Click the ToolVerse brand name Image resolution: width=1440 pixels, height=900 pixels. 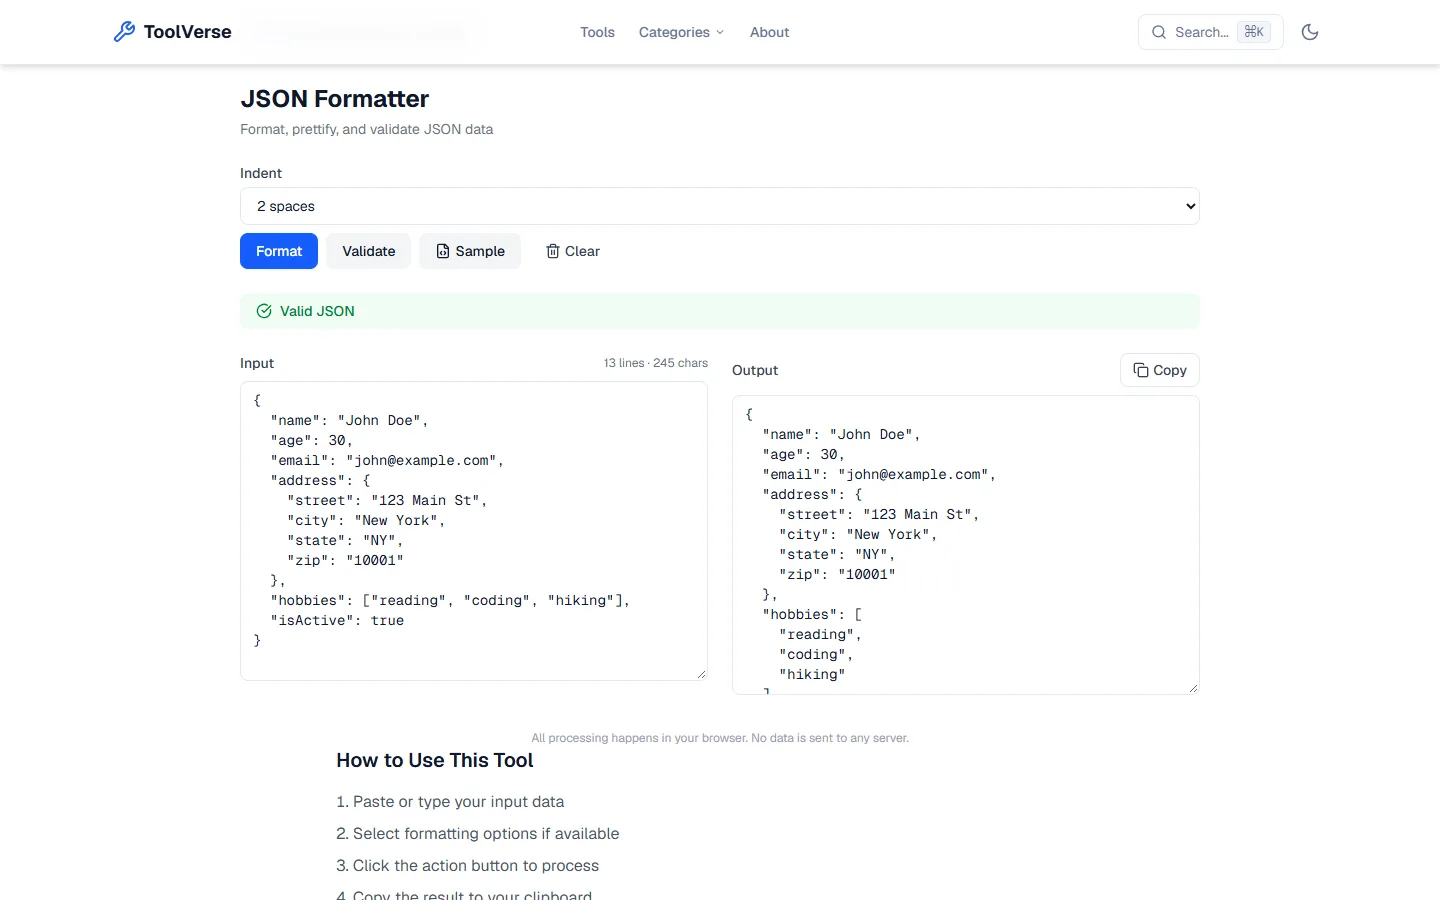(x=187, y=32)
